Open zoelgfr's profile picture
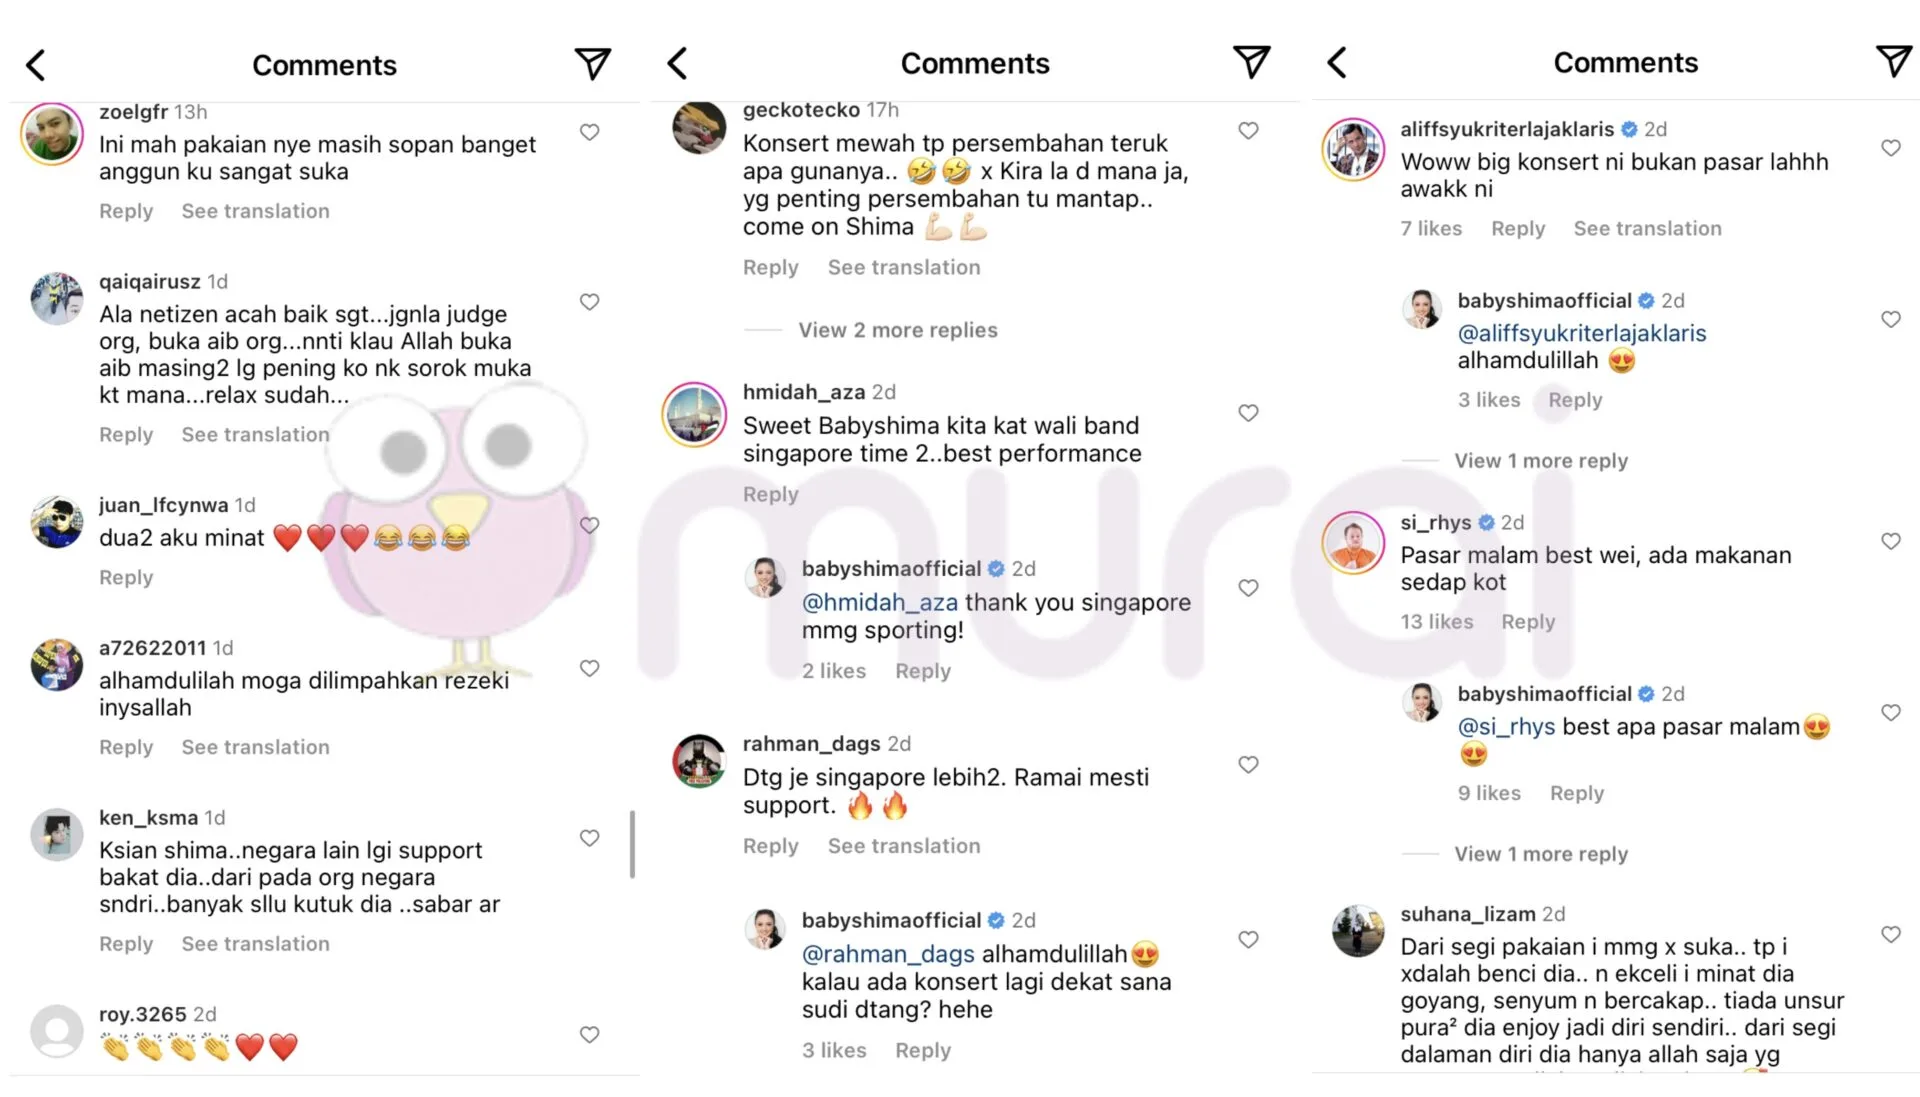 point(52,133)
